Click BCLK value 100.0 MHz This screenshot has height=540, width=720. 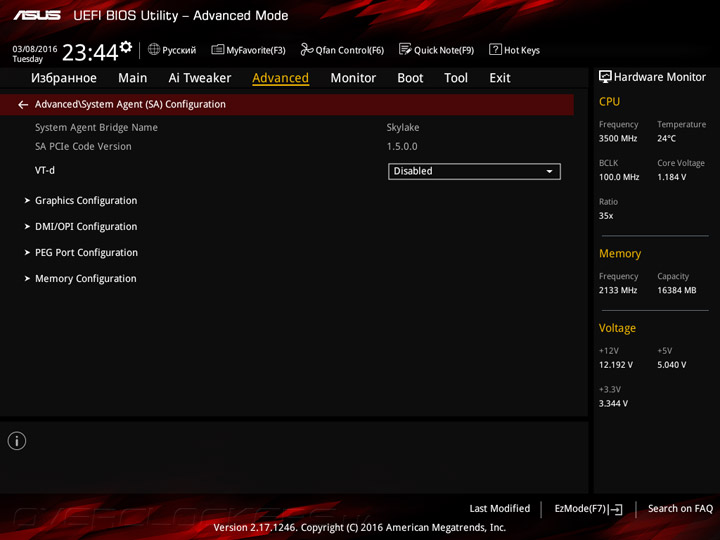(x=619, y=177)
